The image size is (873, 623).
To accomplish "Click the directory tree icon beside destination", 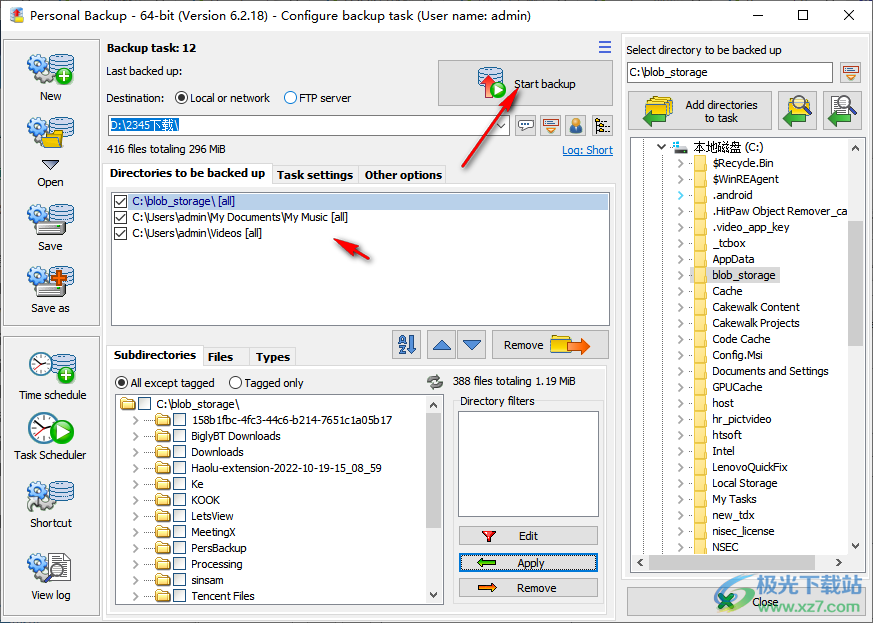I will click(x=602, y=126).
